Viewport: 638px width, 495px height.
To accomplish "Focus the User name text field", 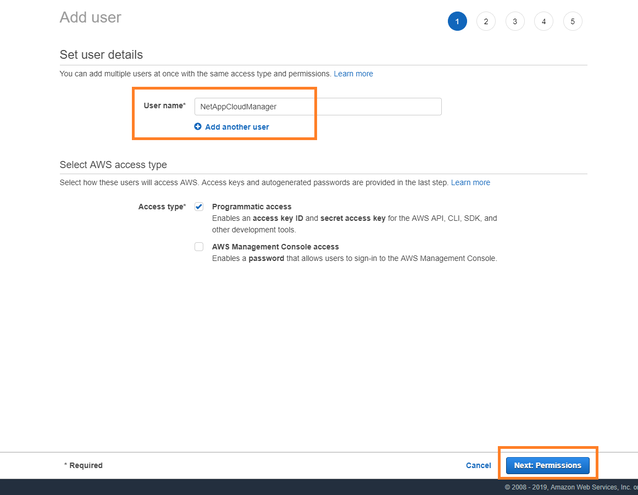I will tap(317, 106).
